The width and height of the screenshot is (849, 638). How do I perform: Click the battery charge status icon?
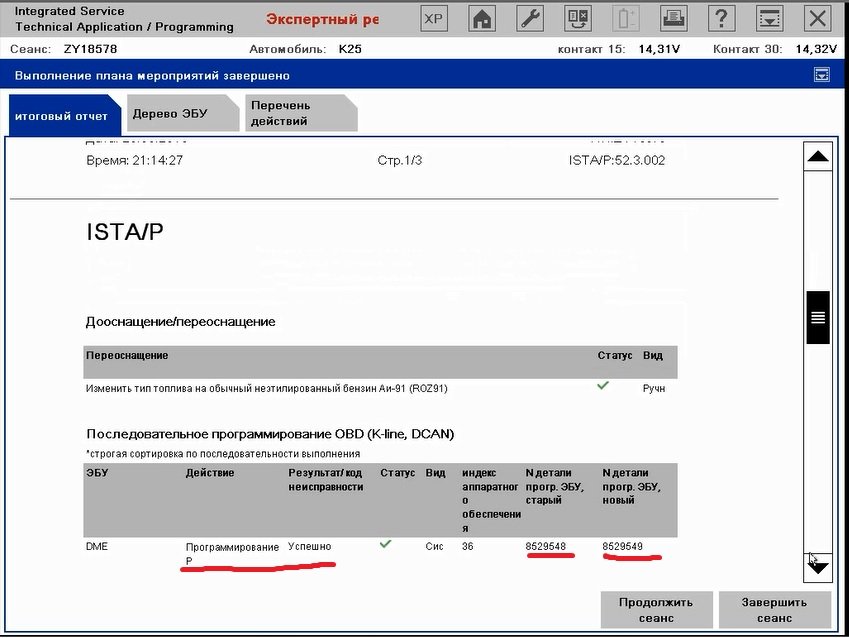tap(626, 18)
